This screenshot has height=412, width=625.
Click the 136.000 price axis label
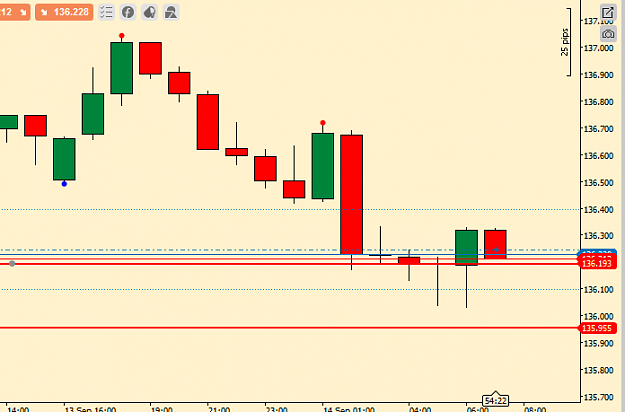(598, 316)
